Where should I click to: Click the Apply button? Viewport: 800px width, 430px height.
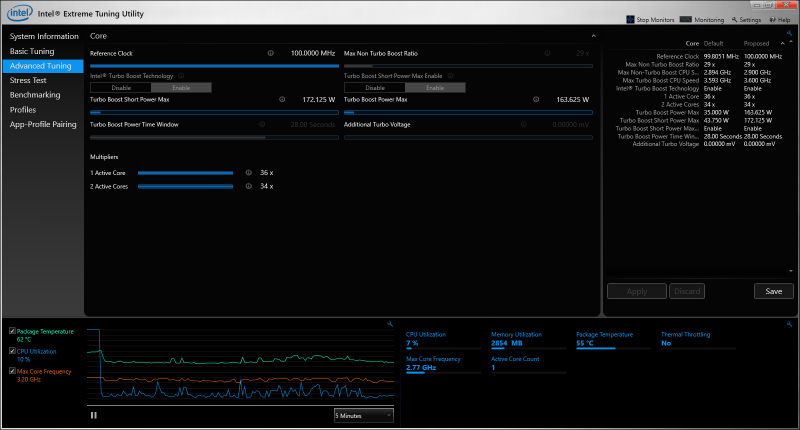click(x=637, y=291)
